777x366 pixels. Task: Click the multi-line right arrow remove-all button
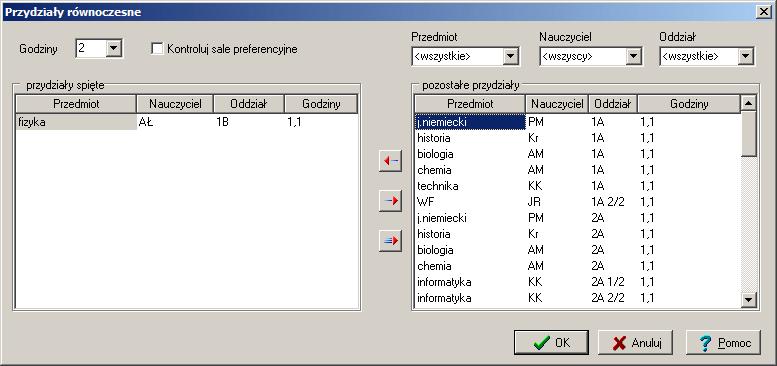pyautogui.click(x=390, y=241)
